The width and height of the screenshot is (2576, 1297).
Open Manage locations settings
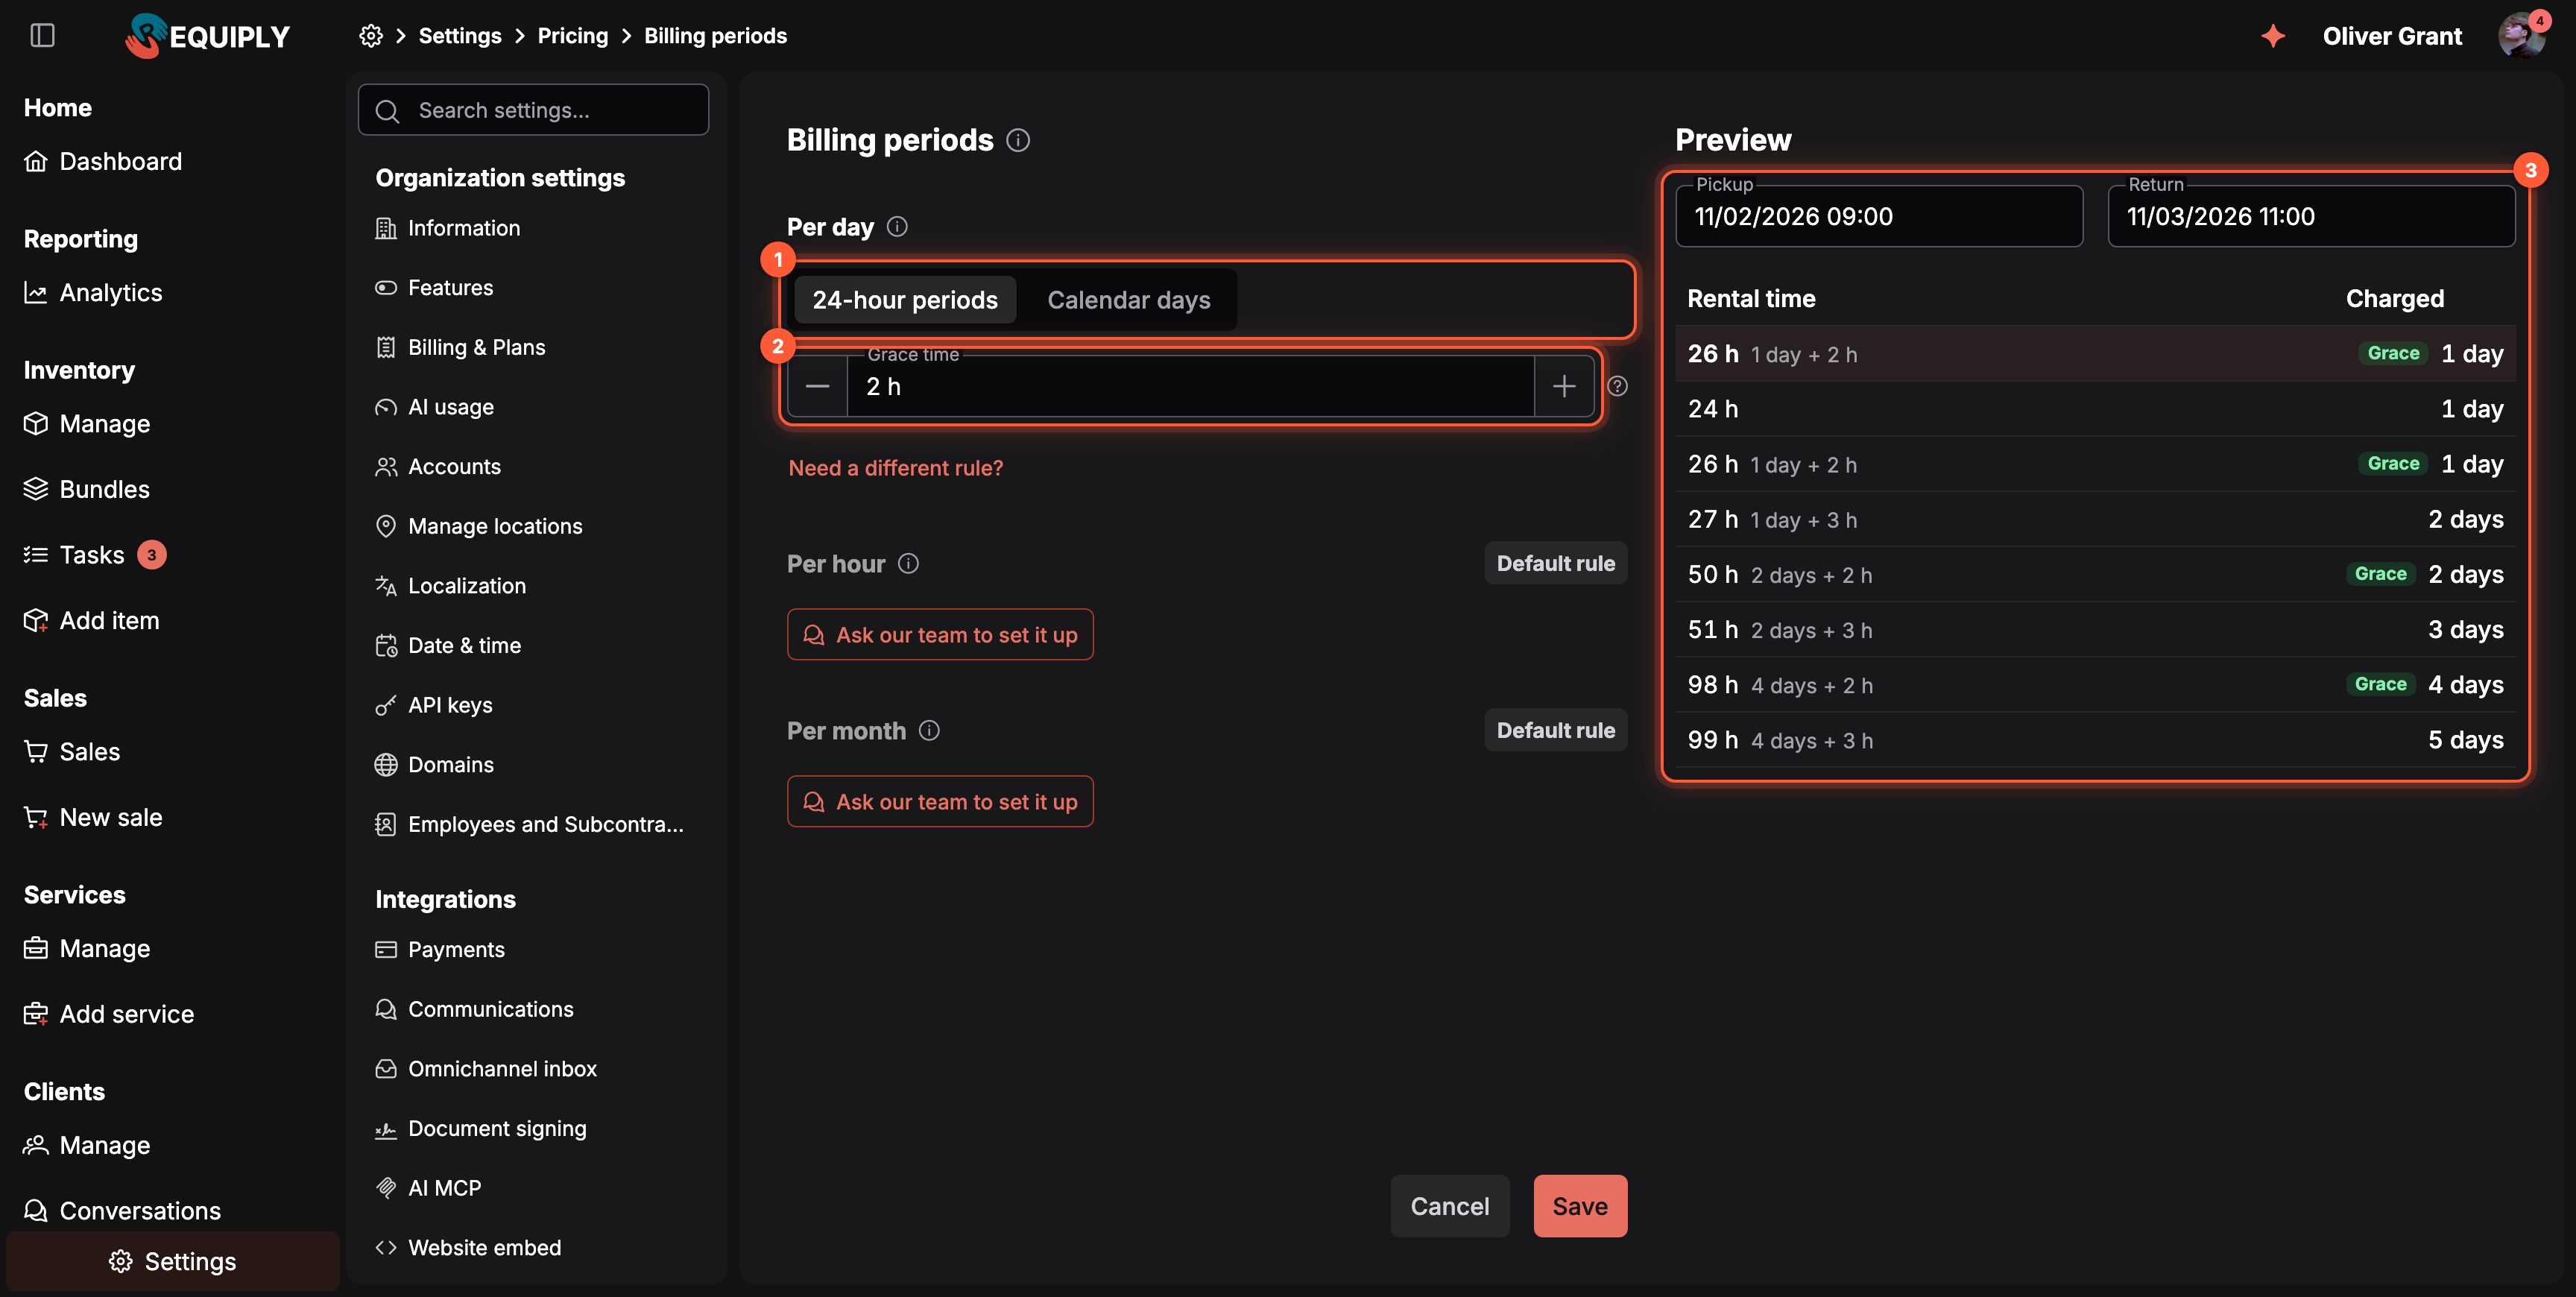[479, 527]
